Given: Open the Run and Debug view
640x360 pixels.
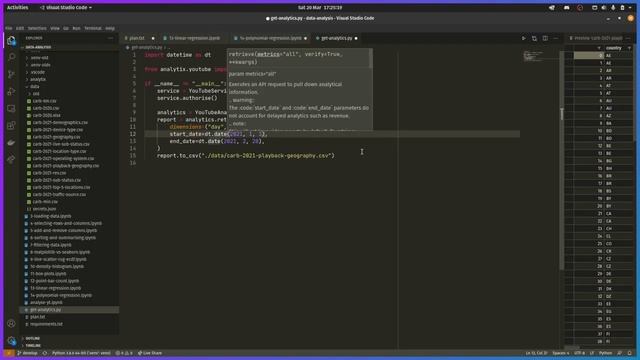Looking at the screenshot, I should [11, 91].
